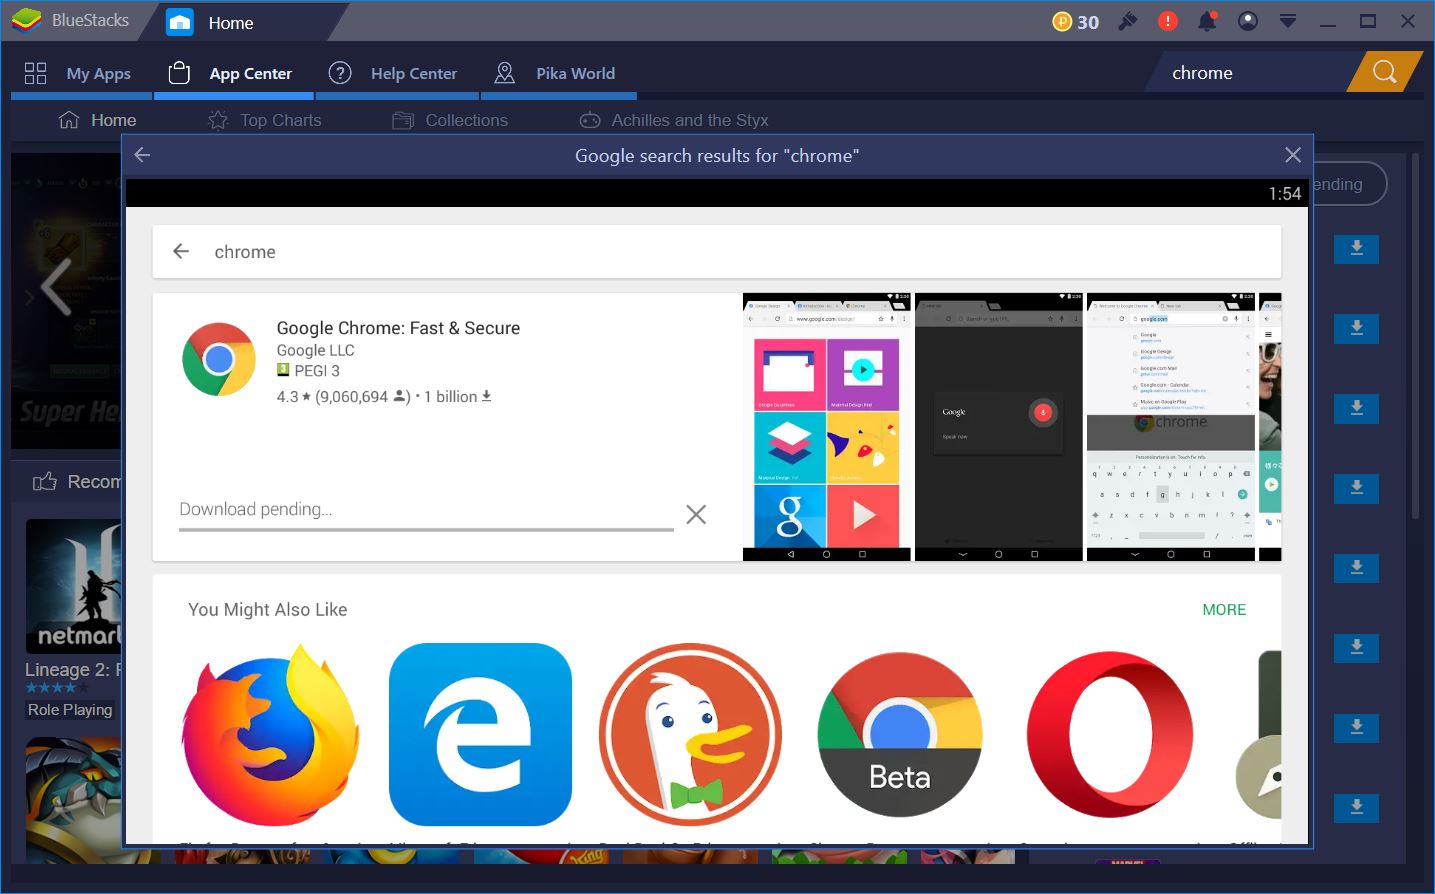Image resolution: width=1435 pixels, height=894 pixels.
Task: Click the Google Chrome app icon
Action: point(219,359)
